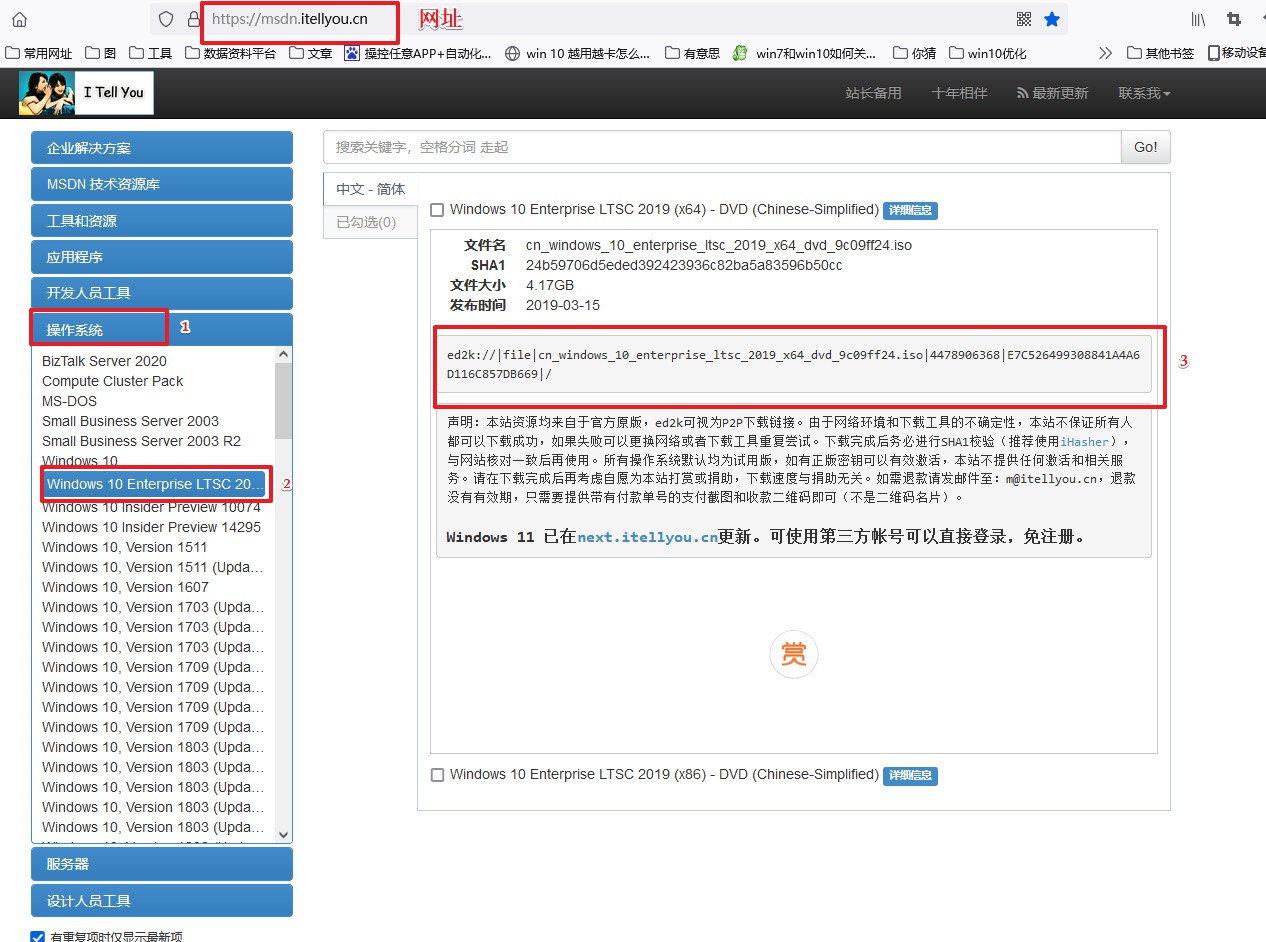Open the next.itellyou.cn link

(648, 537)
